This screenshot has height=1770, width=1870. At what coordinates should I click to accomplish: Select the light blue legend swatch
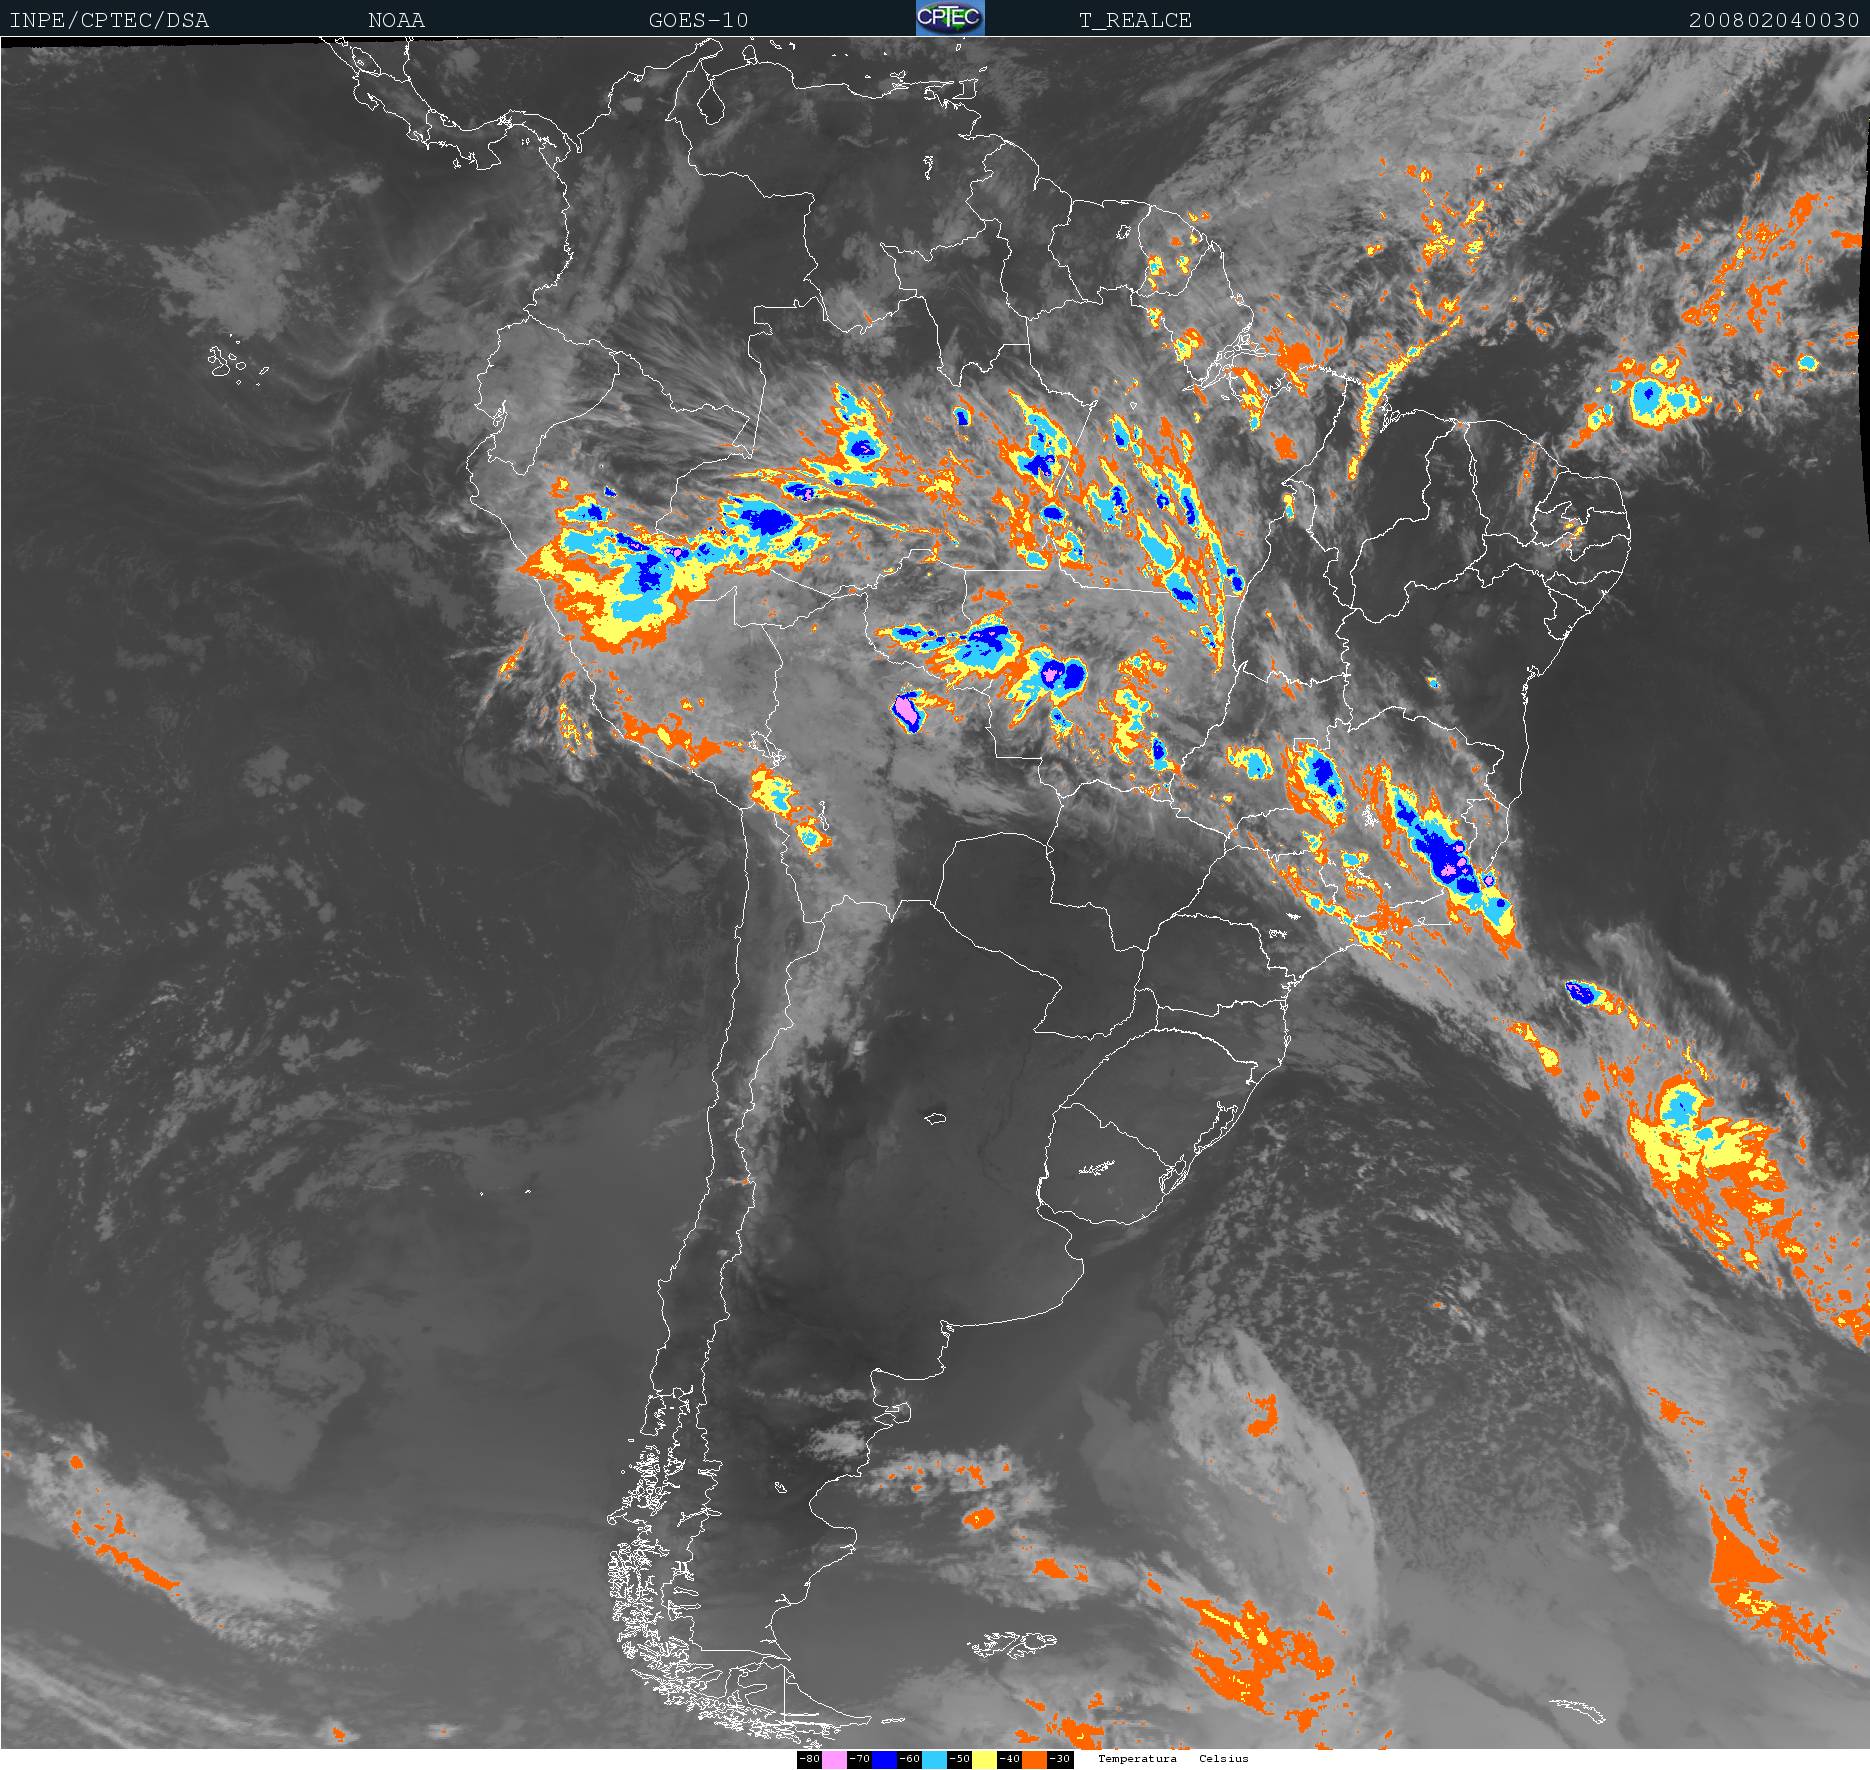tap(934, 1759)
